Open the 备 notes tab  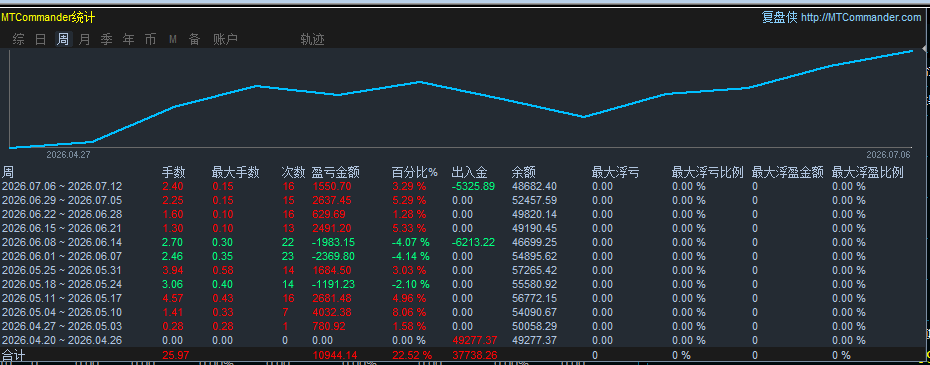195,40
